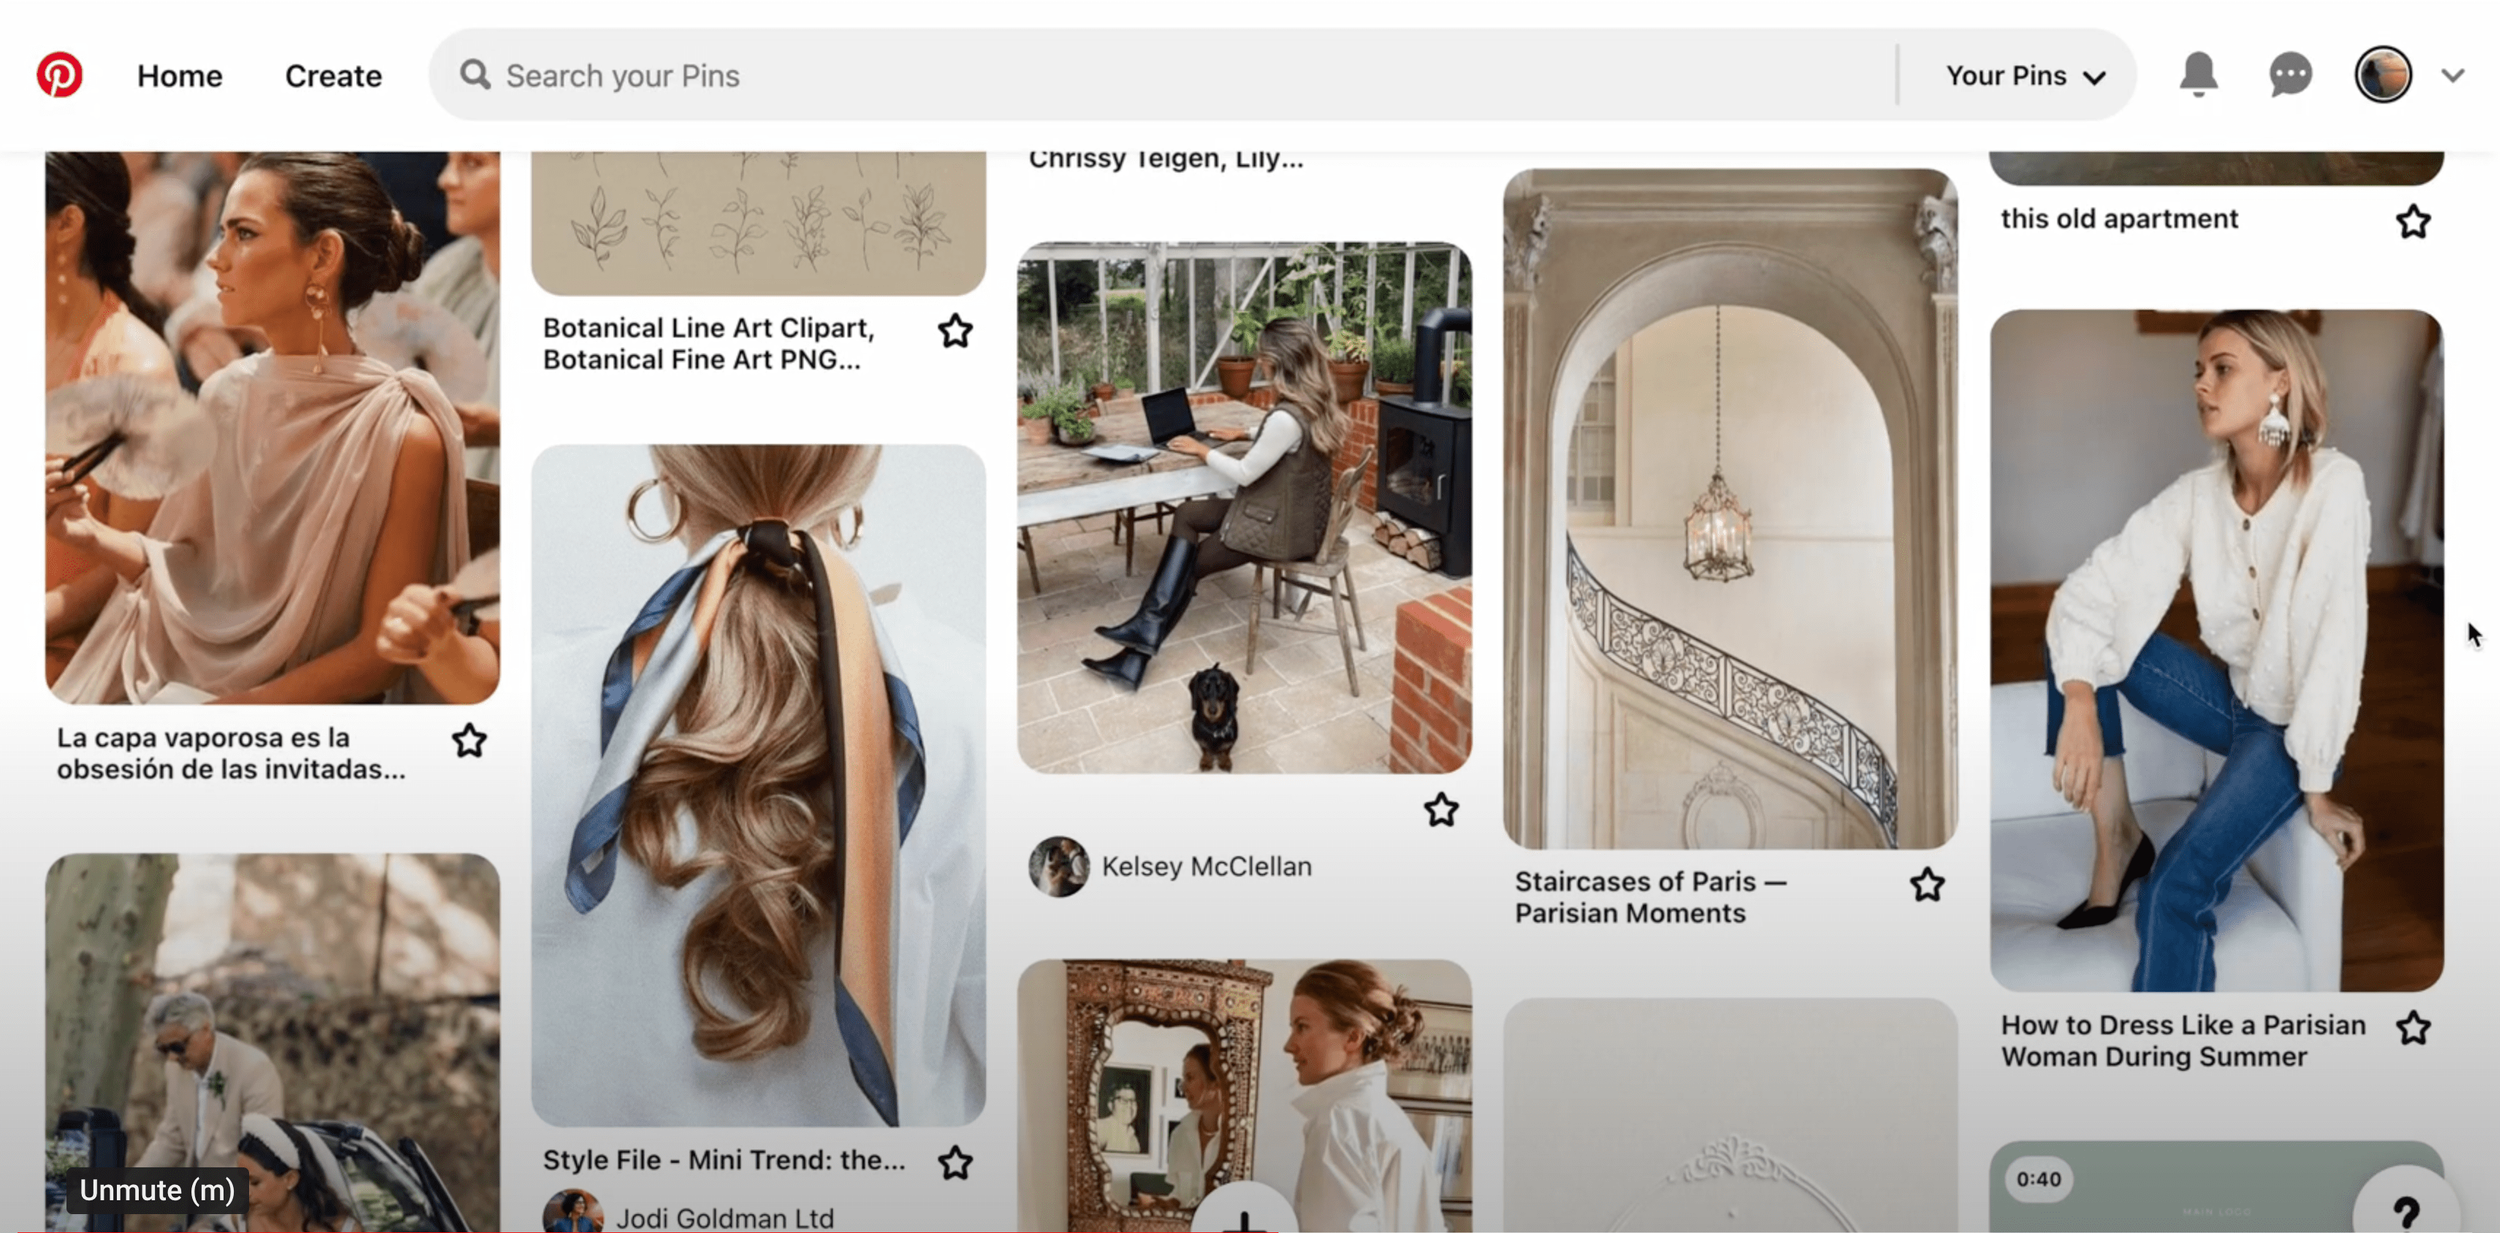Open 'How to Dress Like a Parisian Woman' link

click(x=2182, y=1041)
